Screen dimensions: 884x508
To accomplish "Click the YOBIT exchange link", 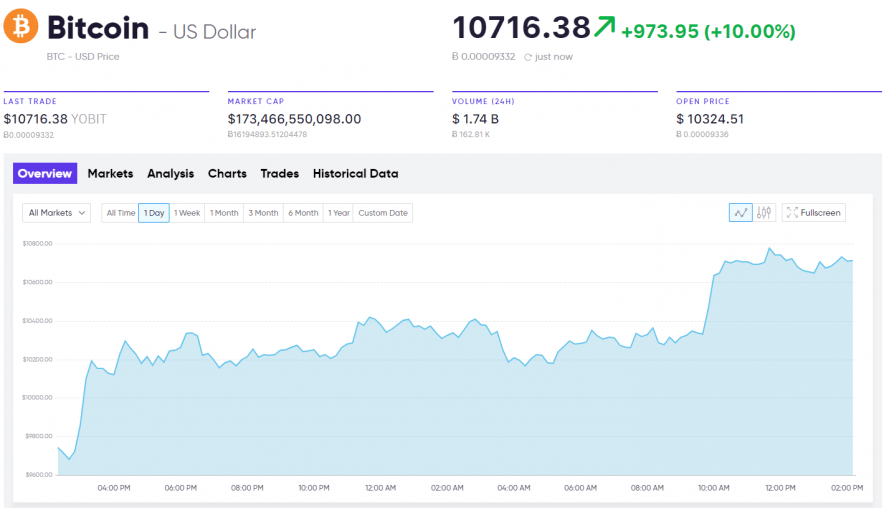I will click(x=88, y=119).
